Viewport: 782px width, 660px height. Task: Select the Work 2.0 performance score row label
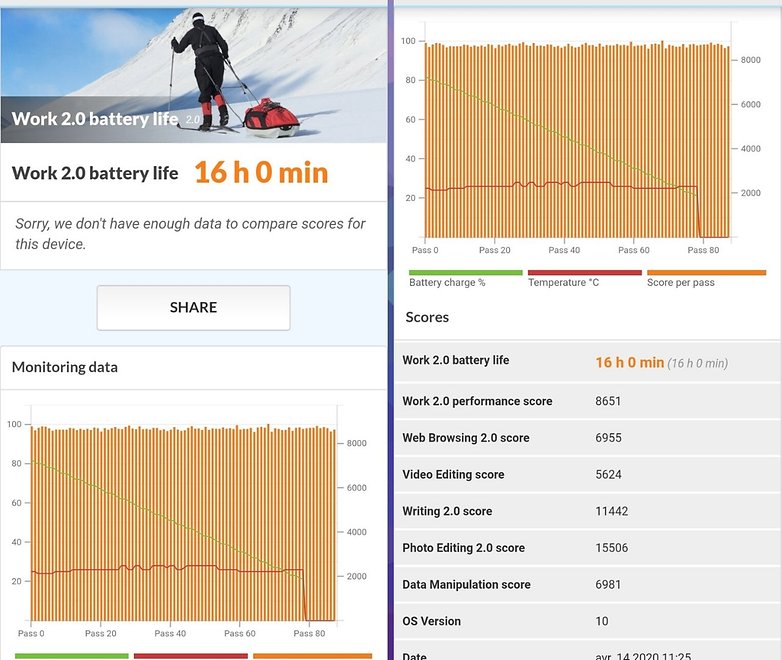tap(477, 401)
